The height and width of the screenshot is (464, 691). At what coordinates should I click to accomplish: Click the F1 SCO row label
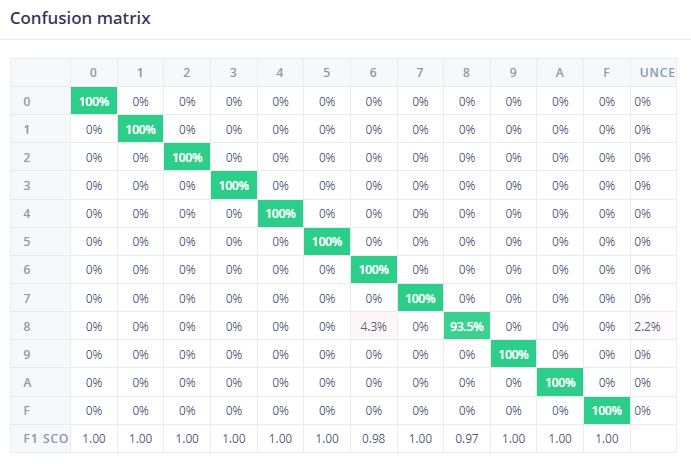click(40, 438)
